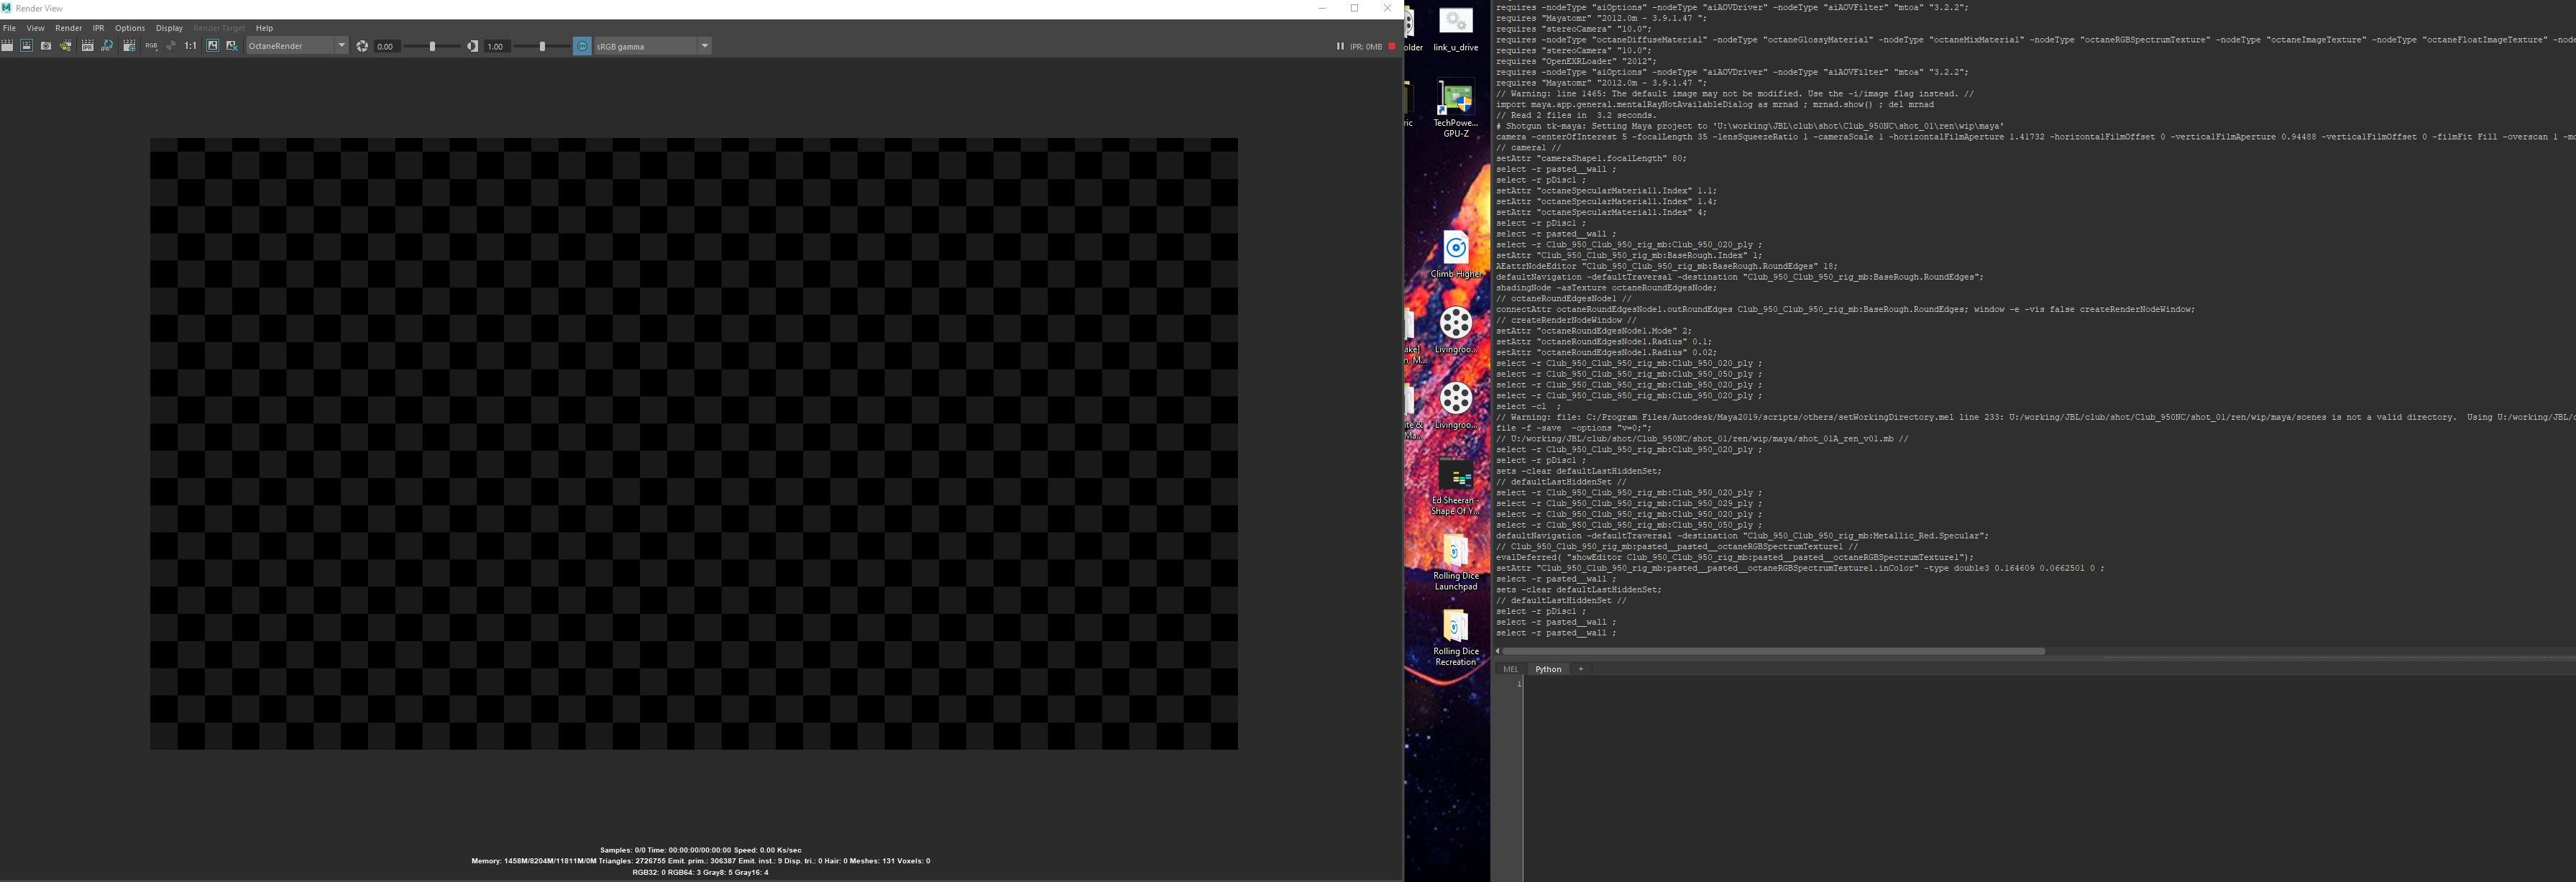Open render settings via clapperboard gear icon
The width and height of the screenshot is (2576, 882).
click(129, 46)
